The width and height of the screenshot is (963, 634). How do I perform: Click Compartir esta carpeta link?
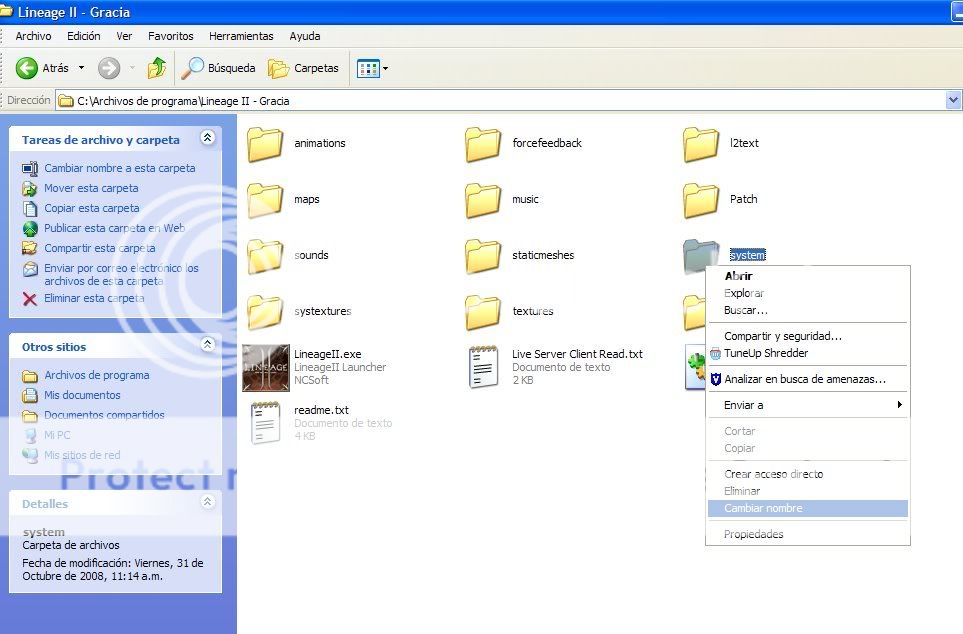tap(99, 248)
